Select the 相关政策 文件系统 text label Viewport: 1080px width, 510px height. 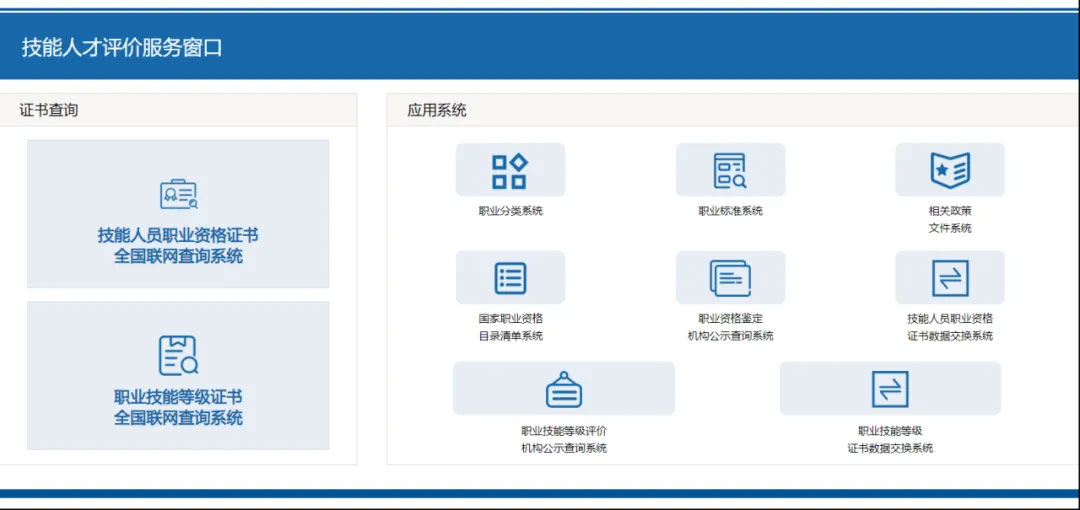click(x=949, y=219)
